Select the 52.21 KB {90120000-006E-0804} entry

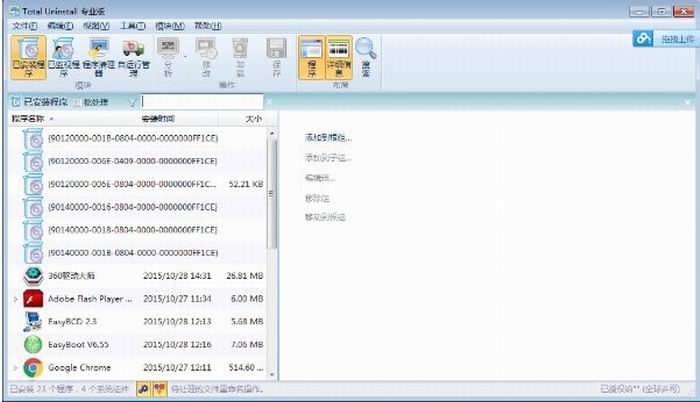tap(138, 184)
